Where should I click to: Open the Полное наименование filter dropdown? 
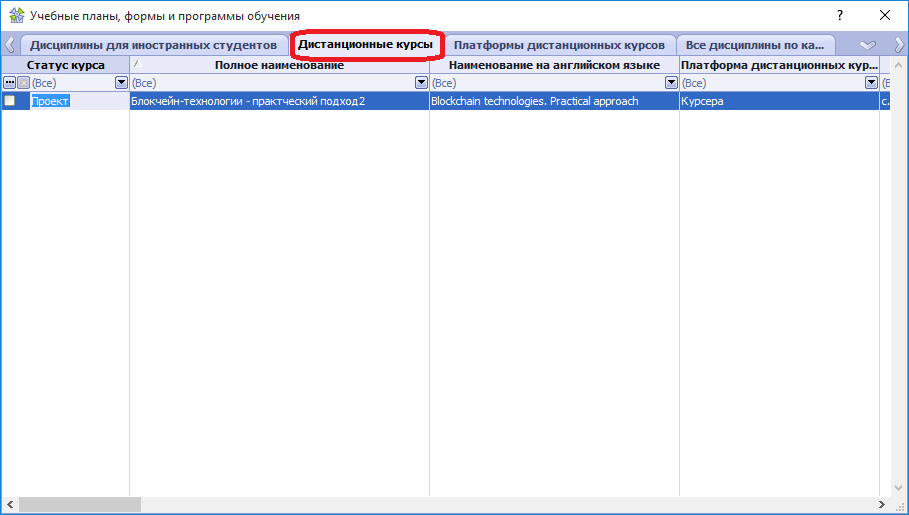pos(421,83)
